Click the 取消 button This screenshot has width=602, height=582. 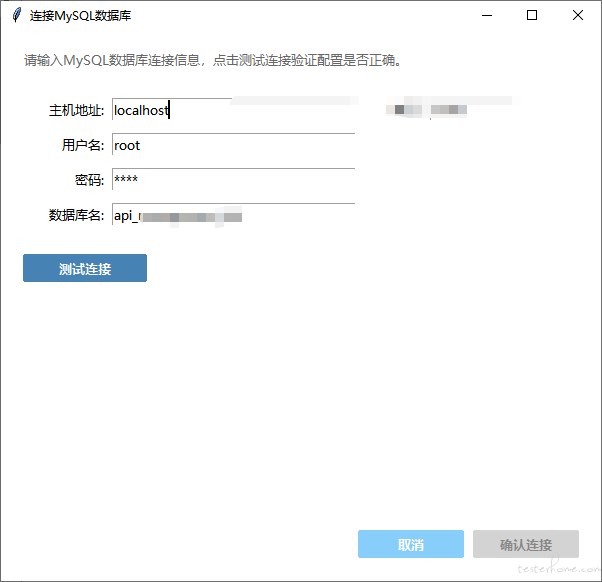pyautogui.click(x=411, y=545)
